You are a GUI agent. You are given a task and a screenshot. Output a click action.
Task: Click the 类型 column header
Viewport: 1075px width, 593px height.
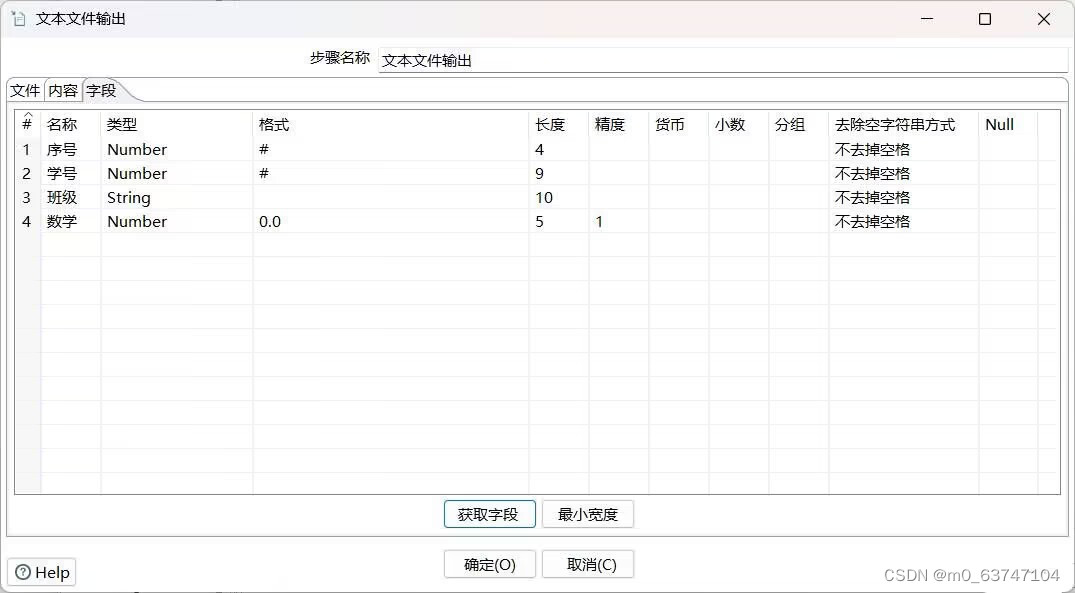(176, 124)
